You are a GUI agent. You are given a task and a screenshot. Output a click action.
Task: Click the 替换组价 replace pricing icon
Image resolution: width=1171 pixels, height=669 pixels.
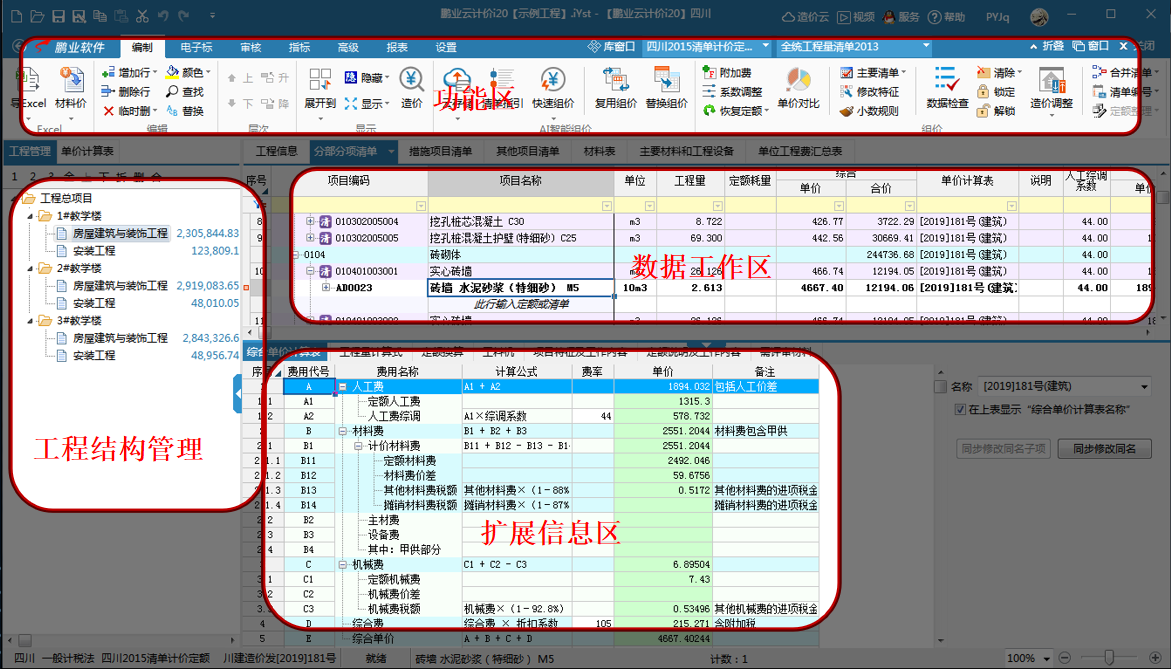coord(666,80)
